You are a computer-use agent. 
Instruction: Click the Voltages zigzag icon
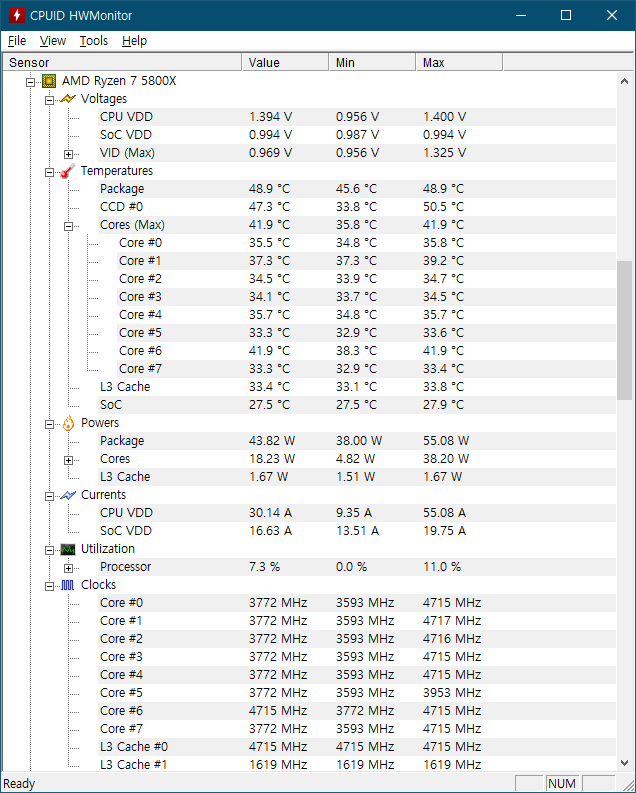pos(68,99)
